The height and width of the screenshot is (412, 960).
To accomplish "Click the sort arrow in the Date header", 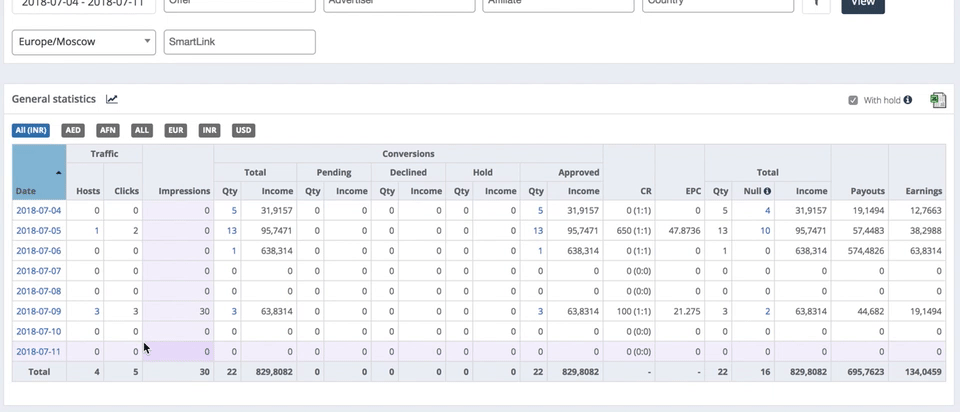I will (58, 173).
